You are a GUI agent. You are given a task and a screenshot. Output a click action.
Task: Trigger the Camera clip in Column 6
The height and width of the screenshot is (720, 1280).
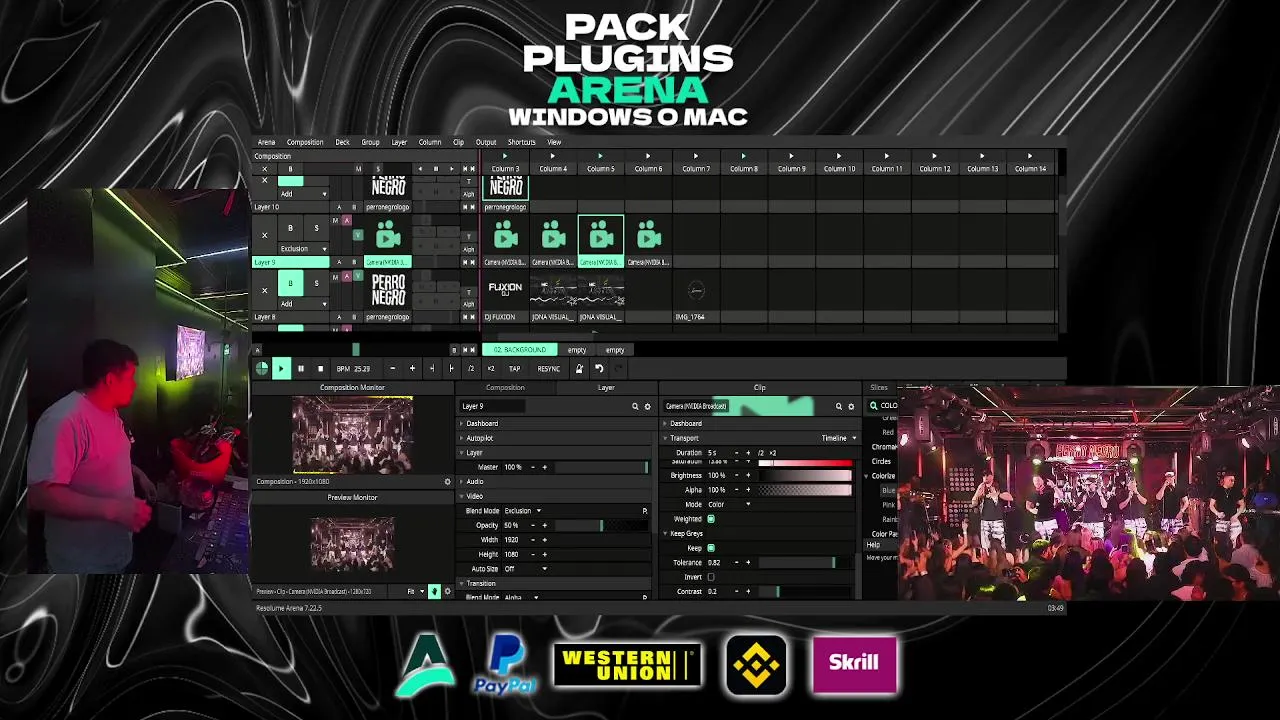pyautogui.click(x=649, y=236)
